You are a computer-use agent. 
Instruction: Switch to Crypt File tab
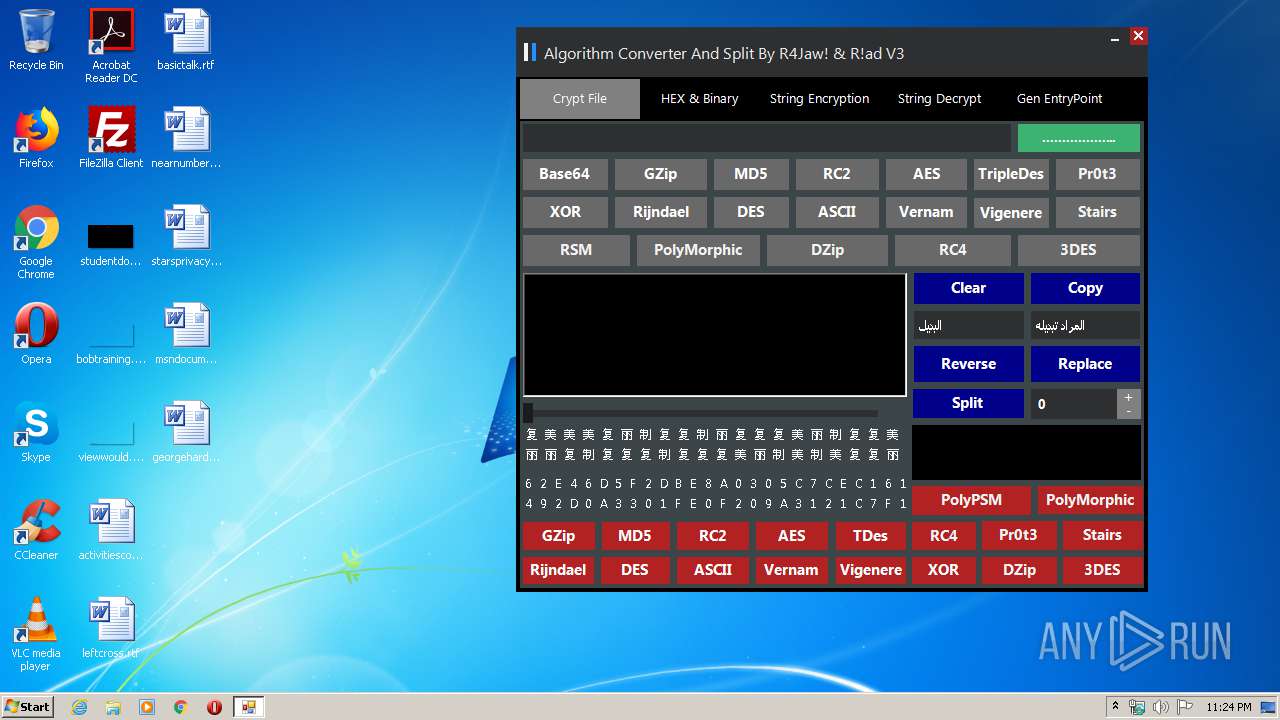point(580,99)
